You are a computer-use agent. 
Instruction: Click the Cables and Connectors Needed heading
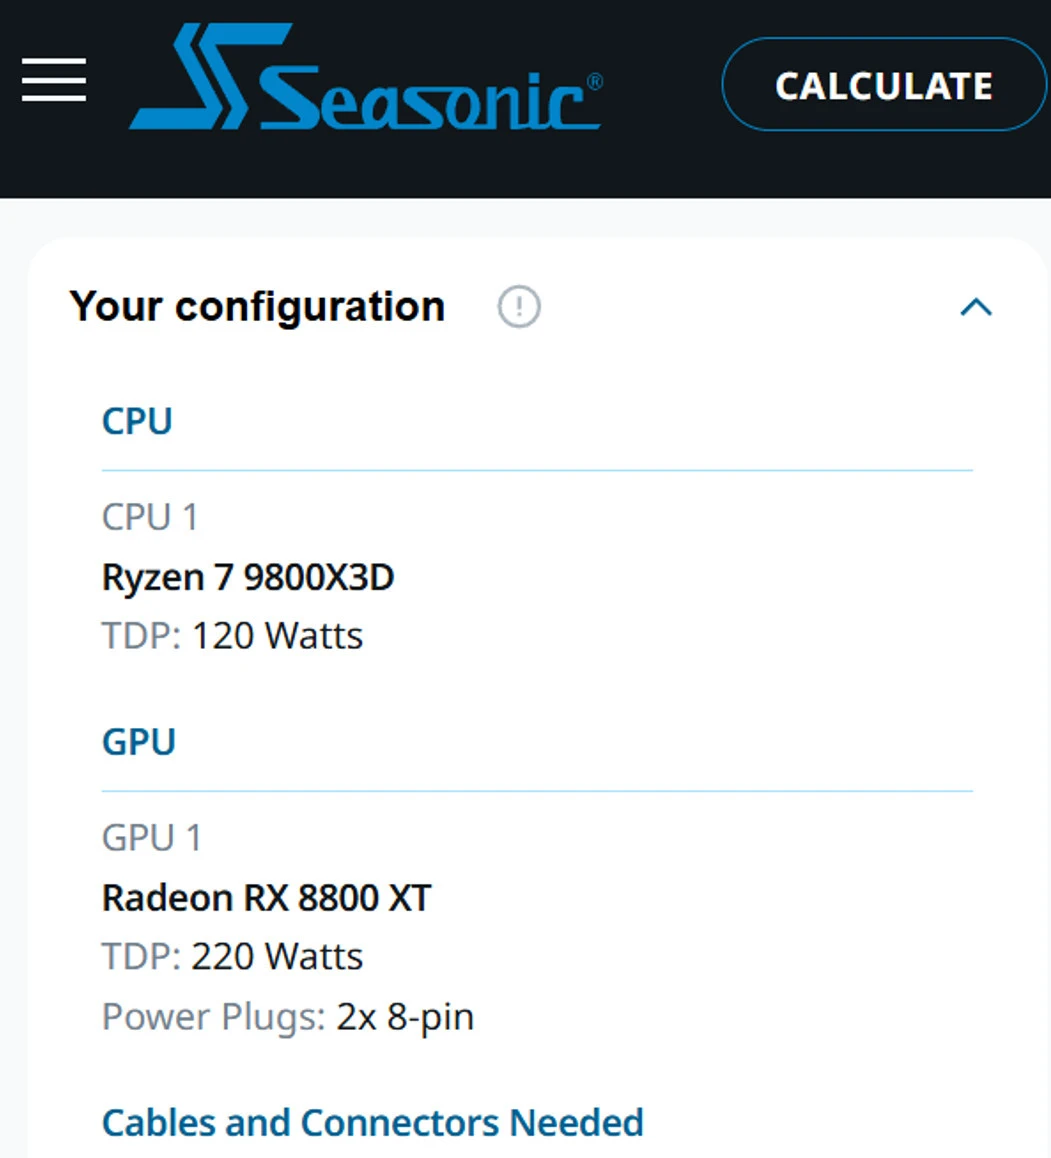pos(373,1123)
